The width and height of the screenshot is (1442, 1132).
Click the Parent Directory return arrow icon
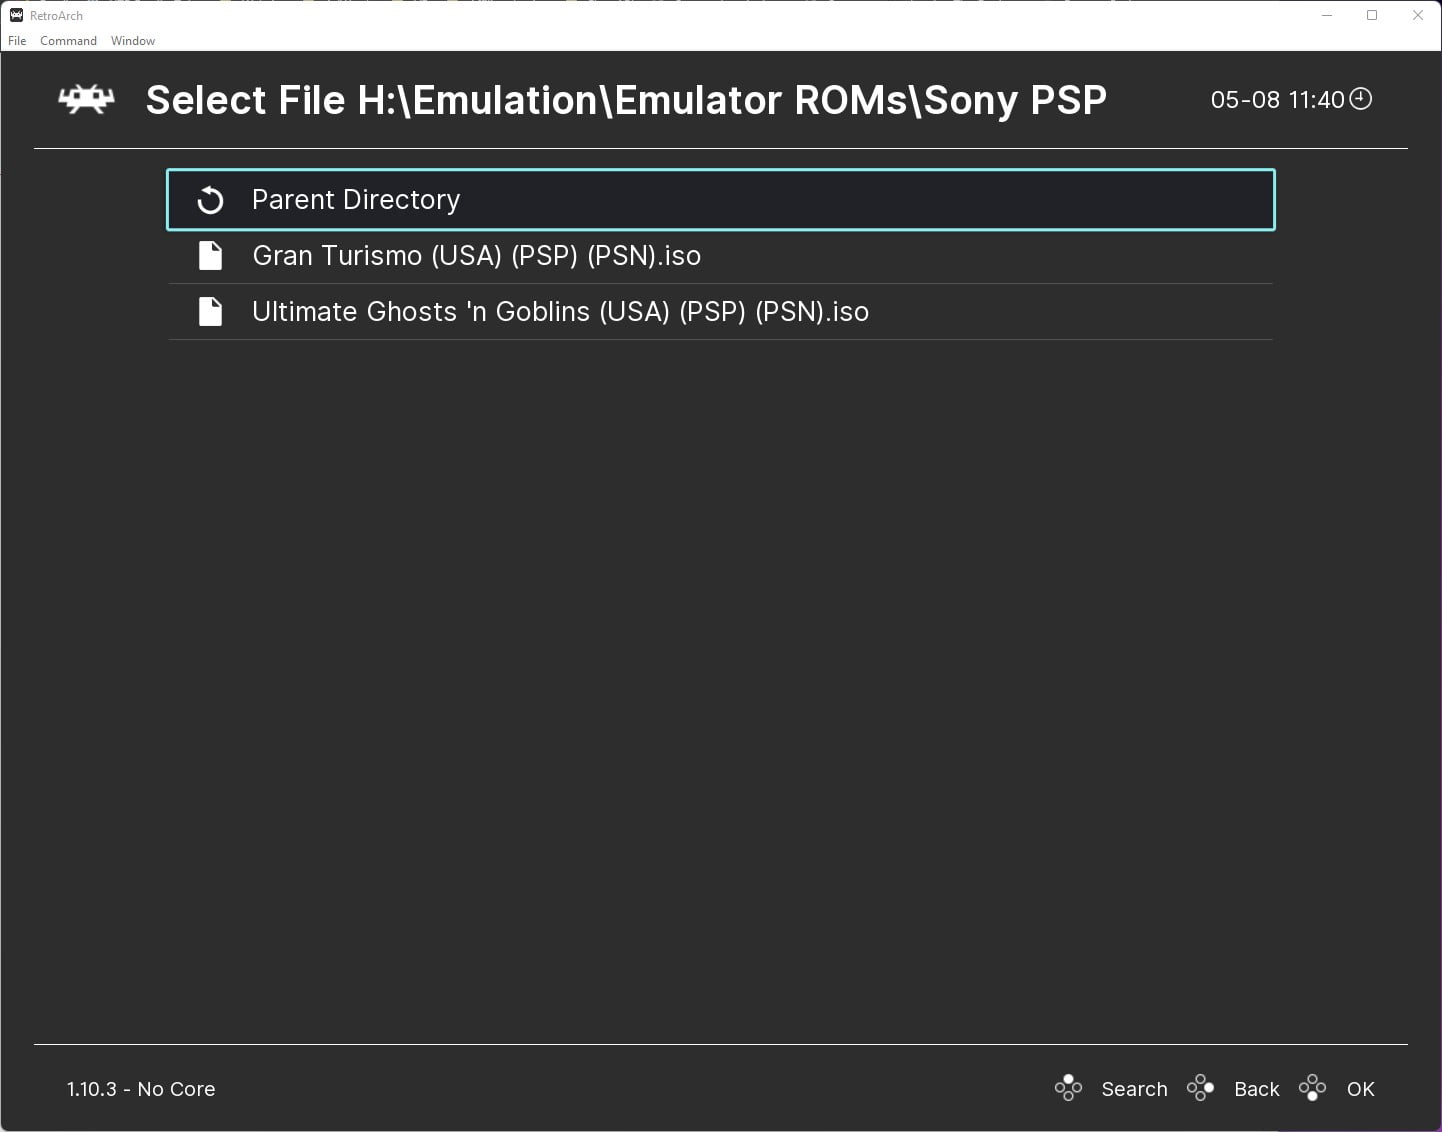210,199
